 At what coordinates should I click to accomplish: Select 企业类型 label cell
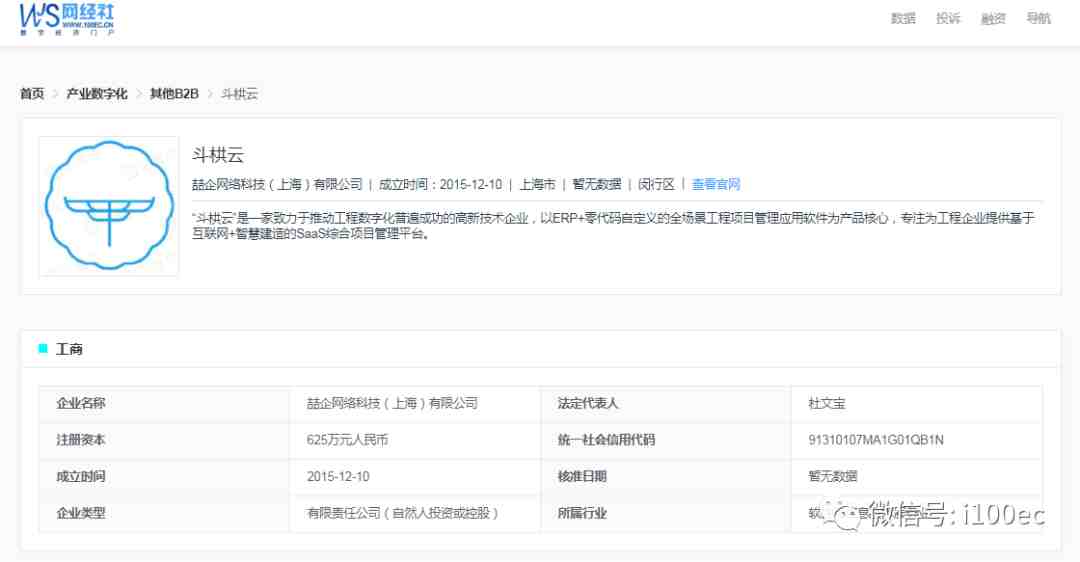(x=164, y=513)
